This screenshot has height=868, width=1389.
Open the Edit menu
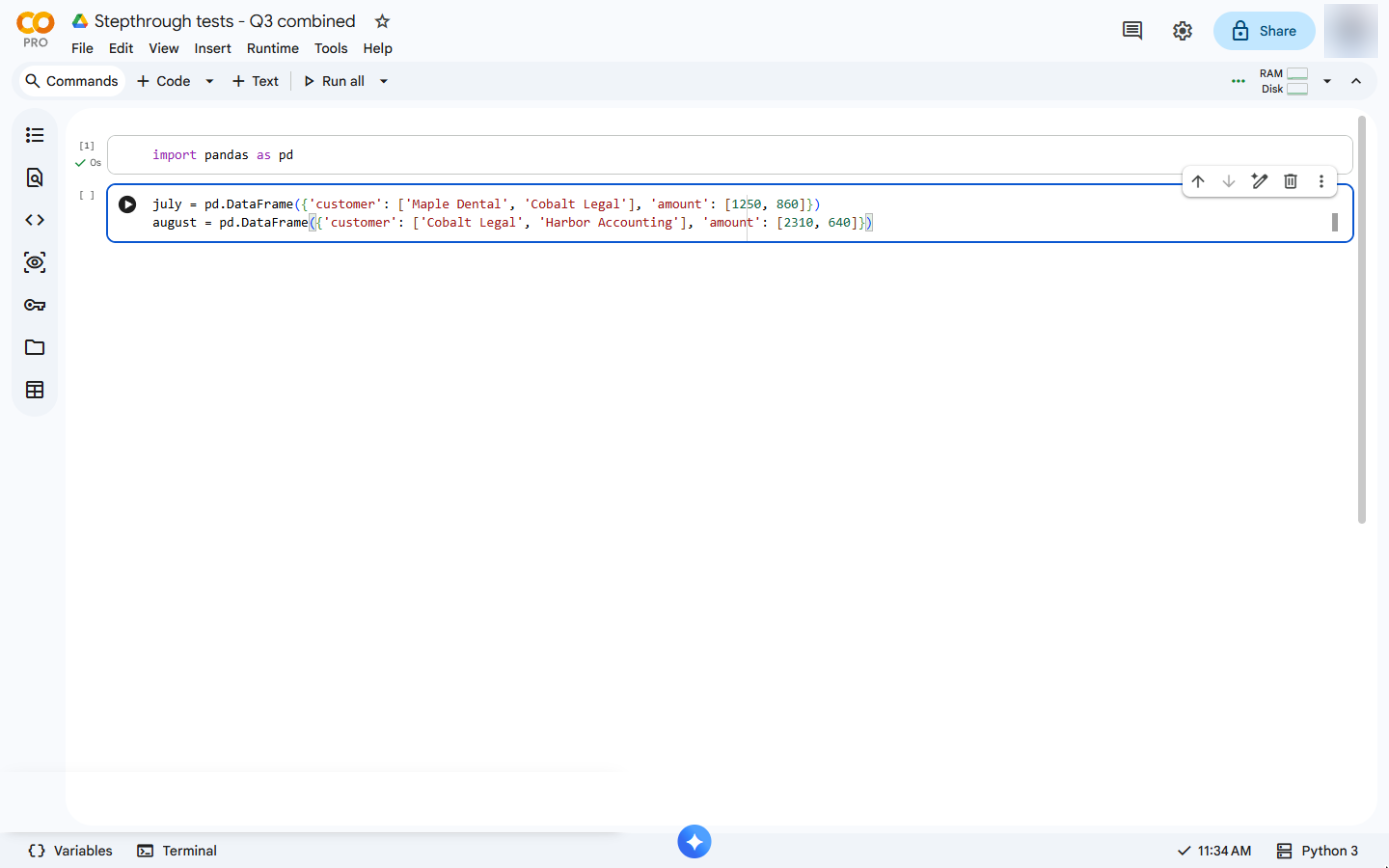[121, 48]
